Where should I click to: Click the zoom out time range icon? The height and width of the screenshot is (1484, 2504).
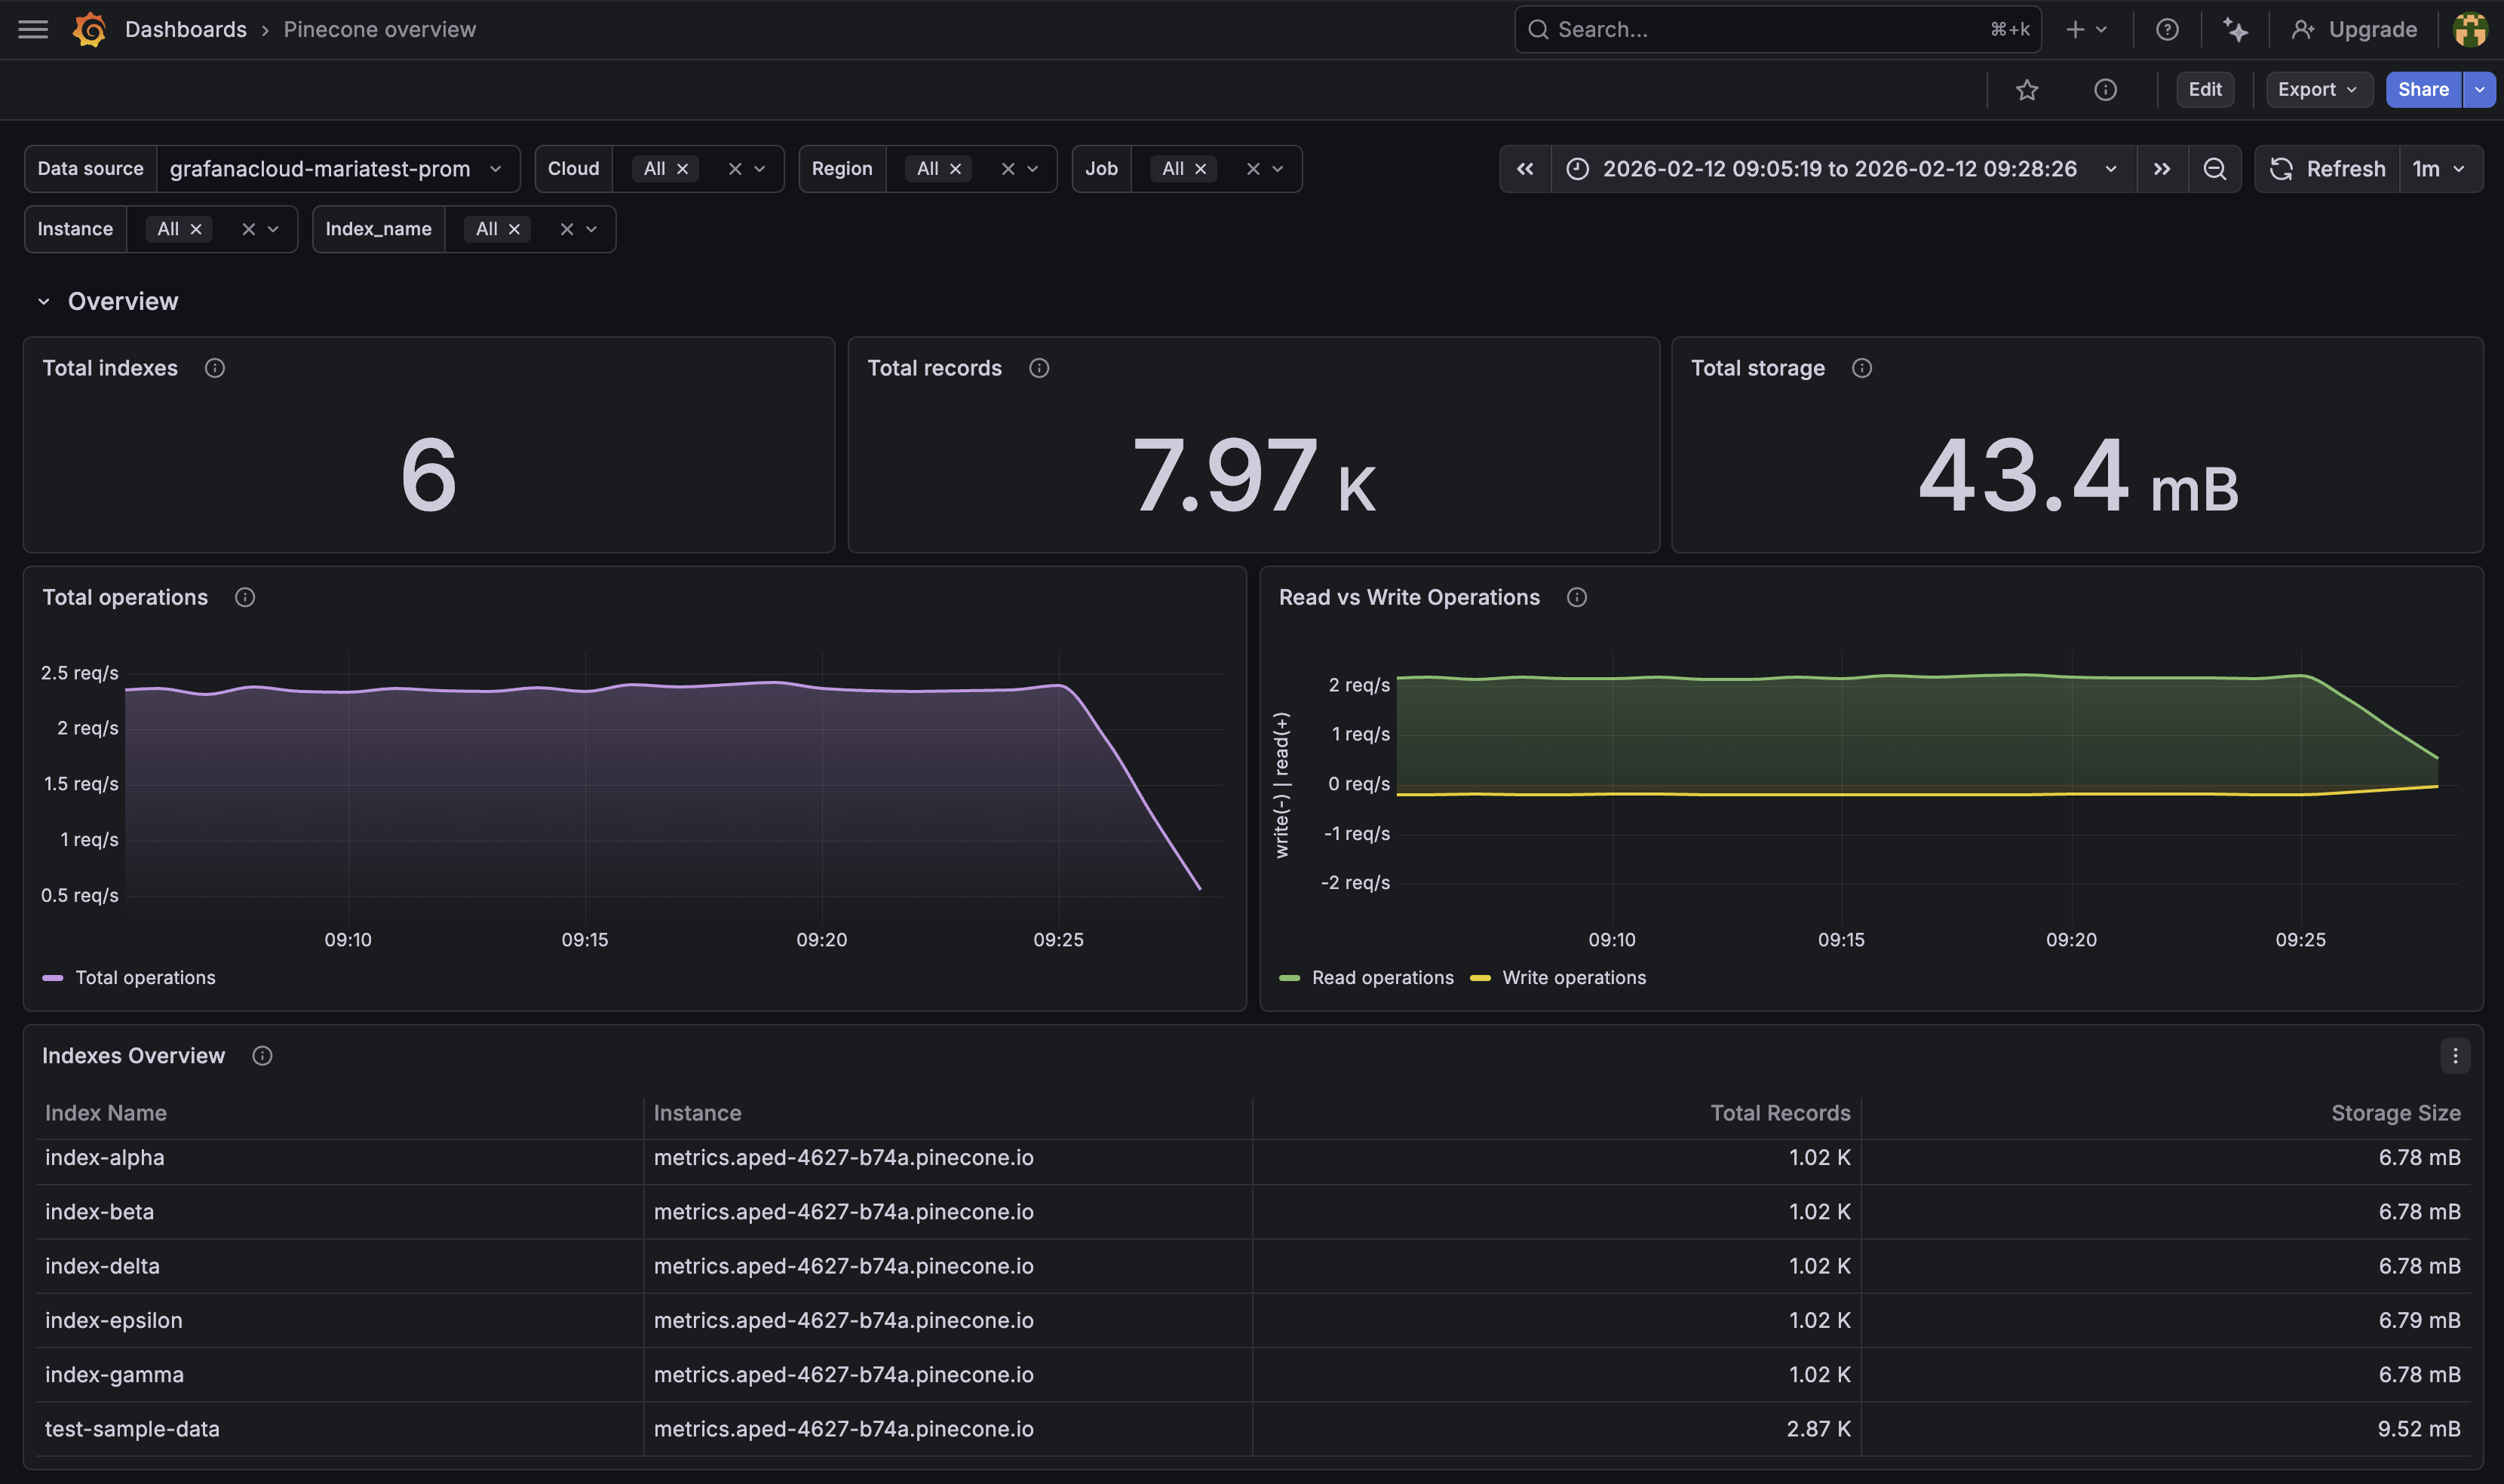click(x=2214, y=169)
